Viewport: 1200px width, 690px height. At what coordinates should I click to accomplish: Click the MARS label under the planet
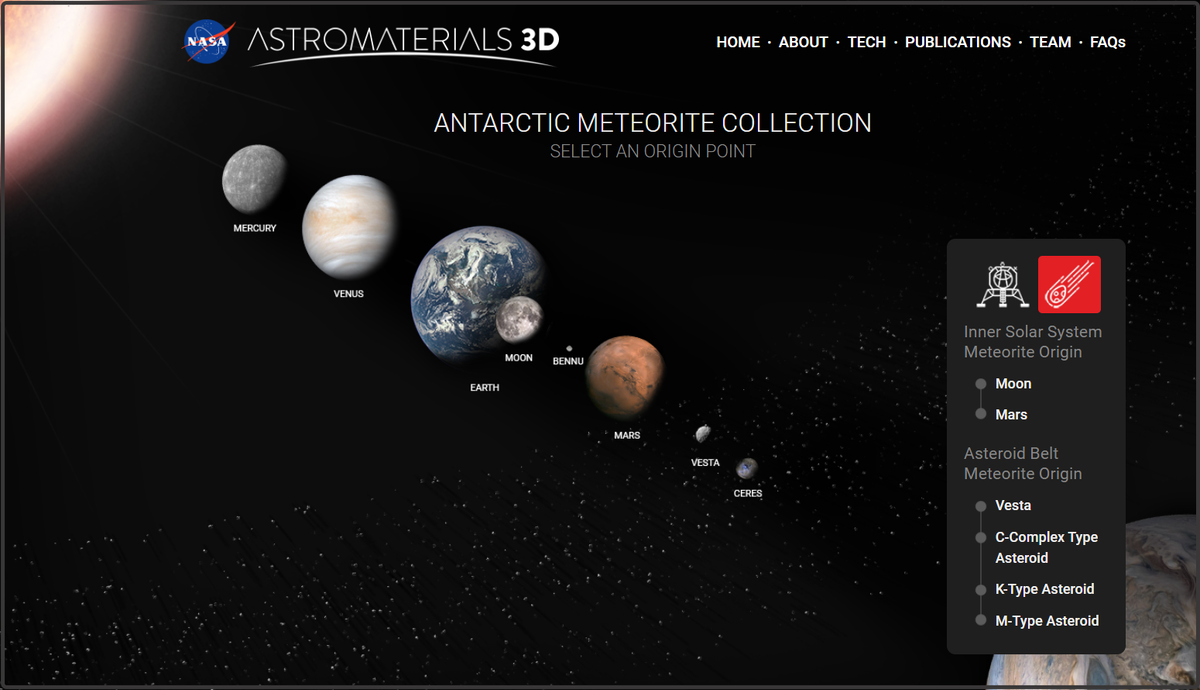[x=627, y=435]
